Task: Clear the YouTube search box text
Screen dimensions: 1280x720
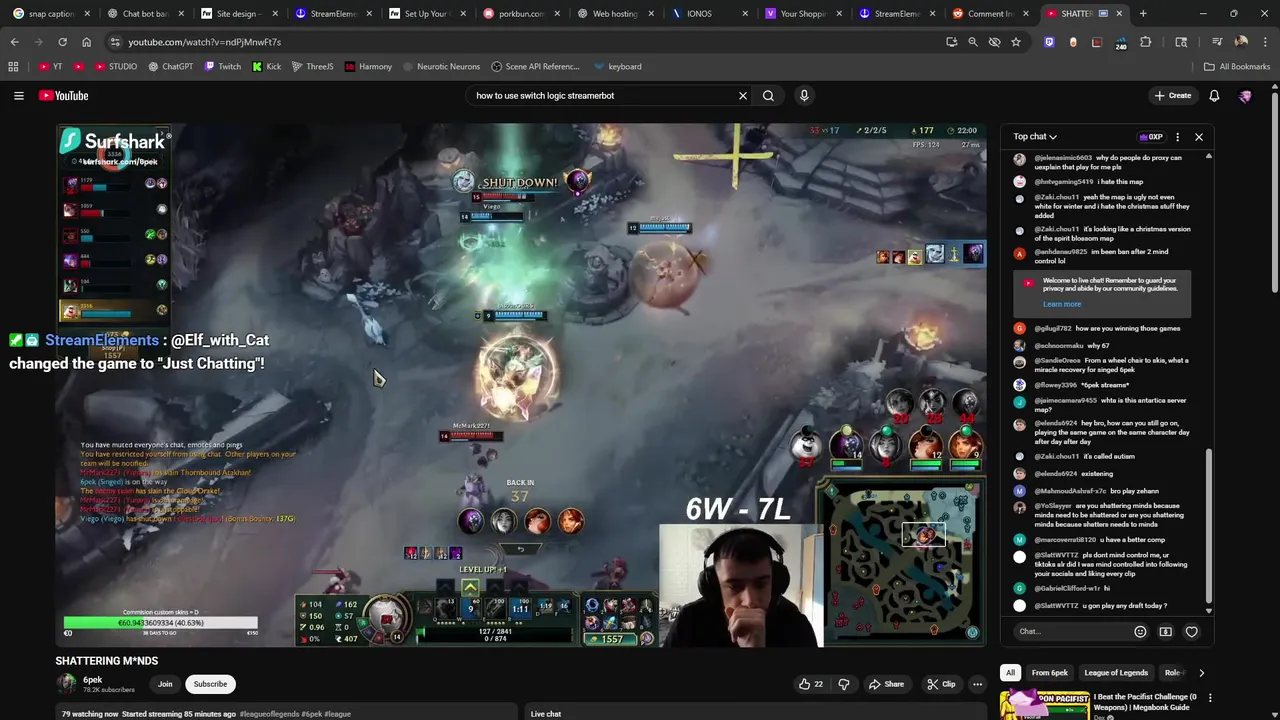Action: (x=743, y=95)
